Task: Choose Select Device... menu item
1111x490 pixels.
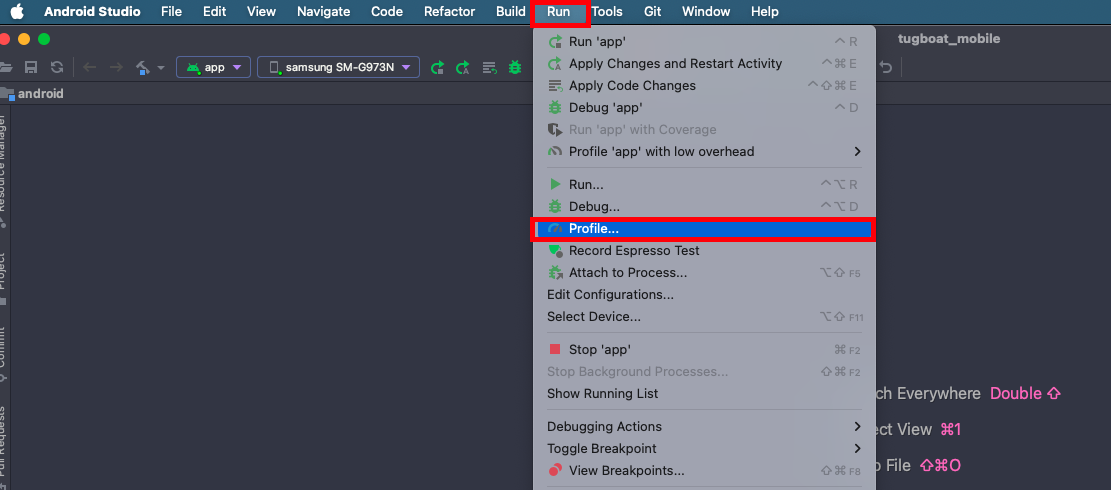Action: point(704,316)
